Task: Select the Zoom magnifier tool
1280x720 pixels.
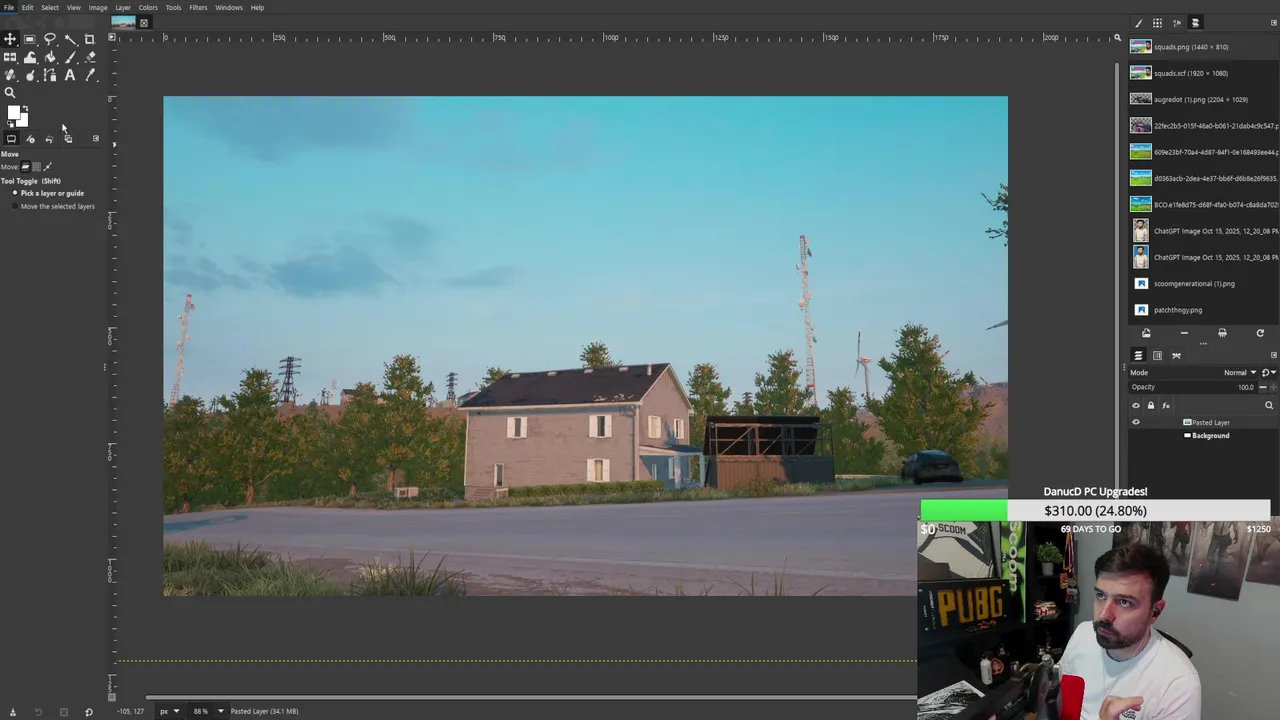Action: coord(10,92)
